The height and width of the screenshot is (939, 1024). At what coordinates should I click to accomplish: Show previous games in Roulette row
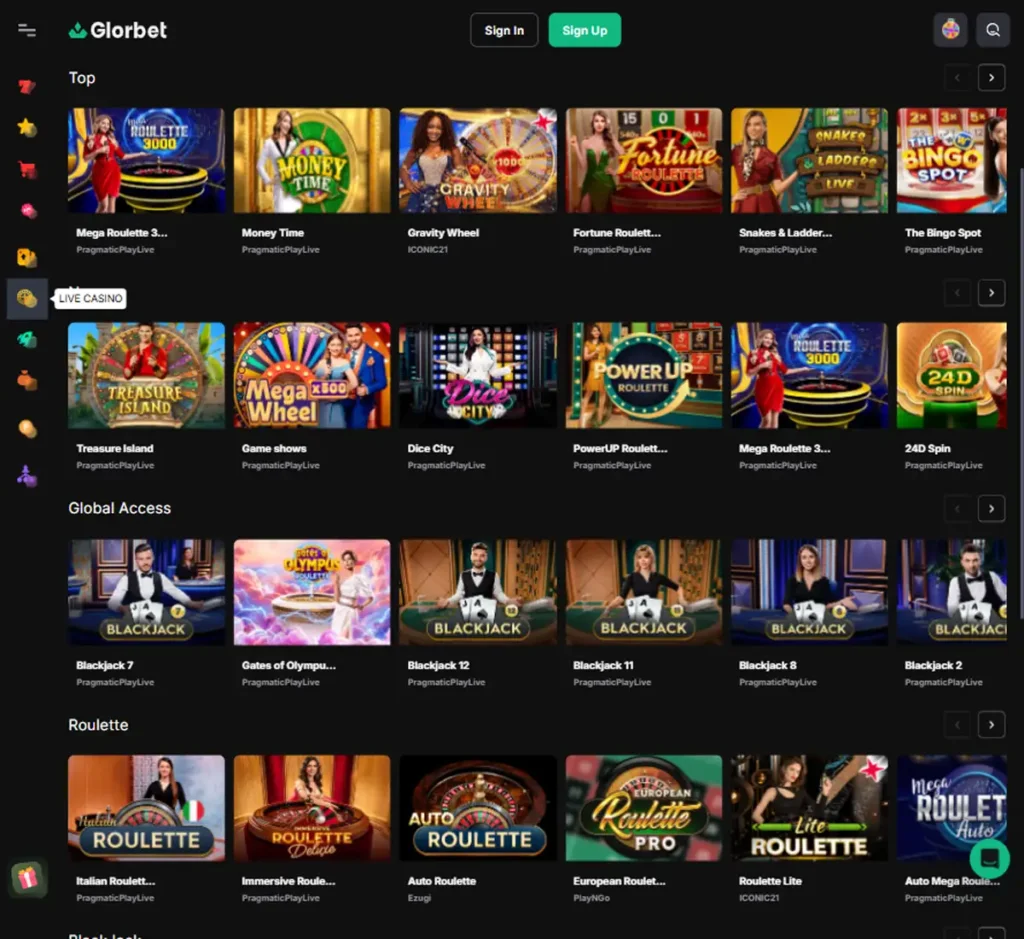click(957, 724)
